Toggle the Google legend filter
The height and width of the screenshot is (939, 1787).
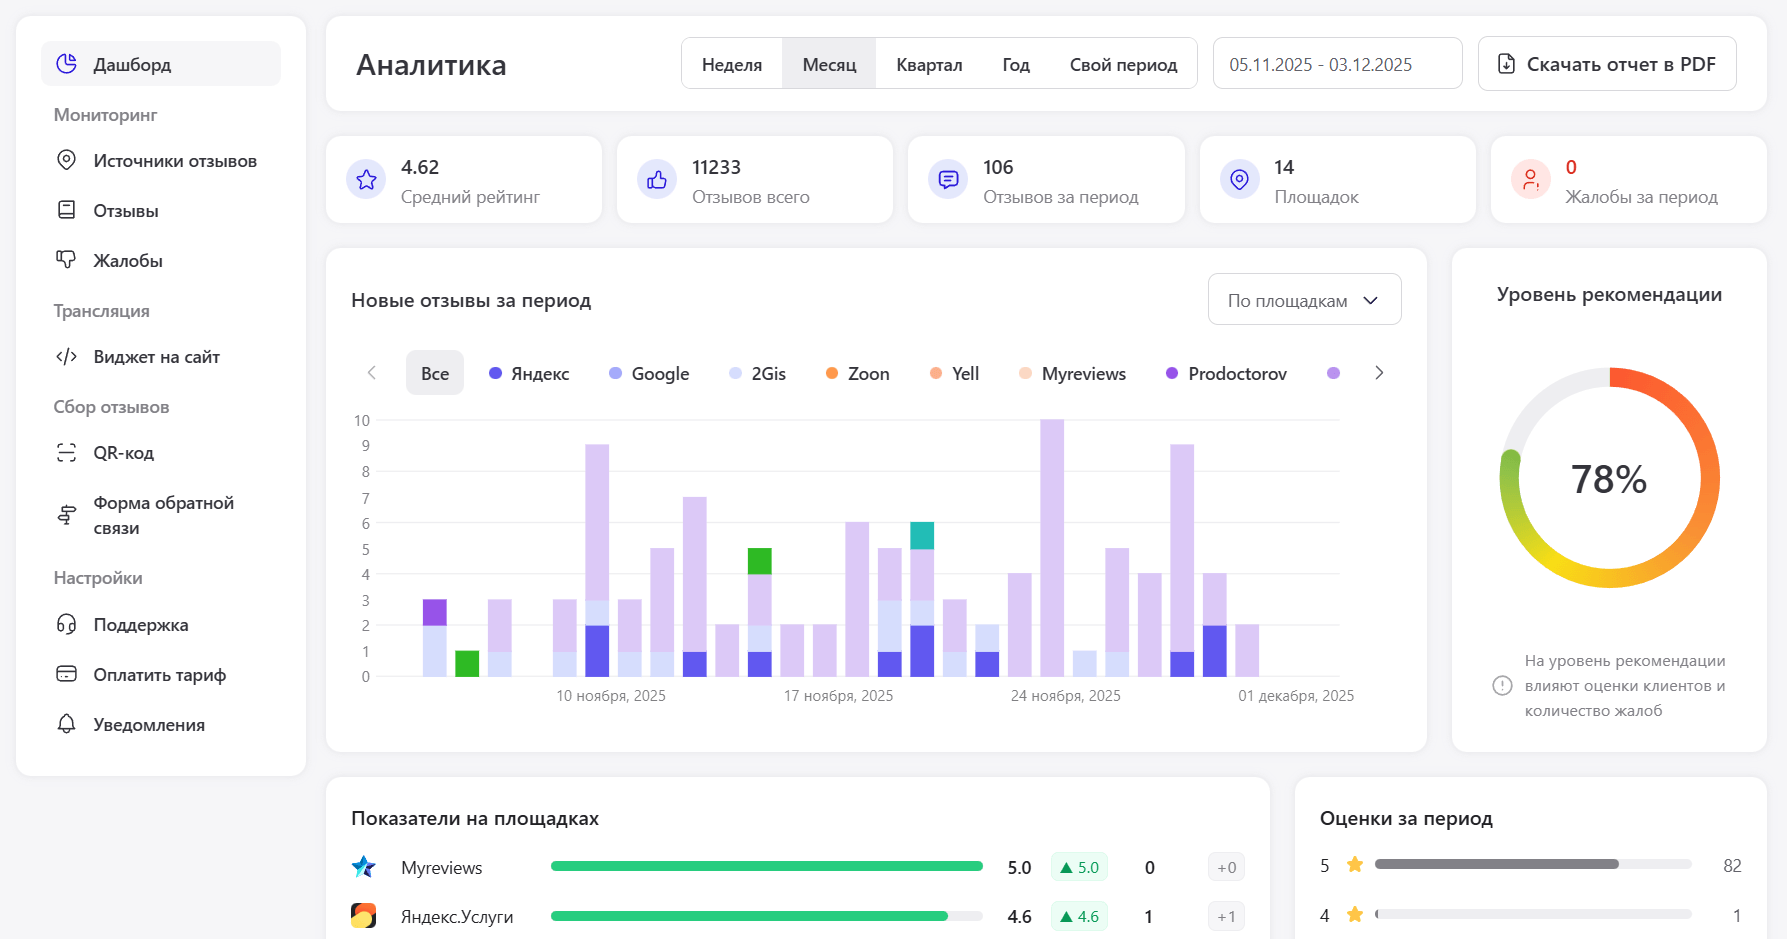pos(649,373)
